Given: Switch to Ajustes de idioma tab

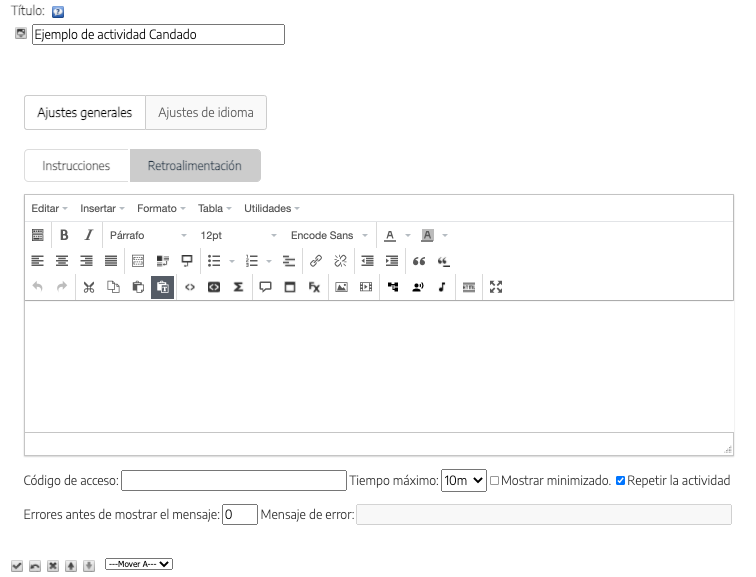Looking at the screenshot, I should point(206,113).
